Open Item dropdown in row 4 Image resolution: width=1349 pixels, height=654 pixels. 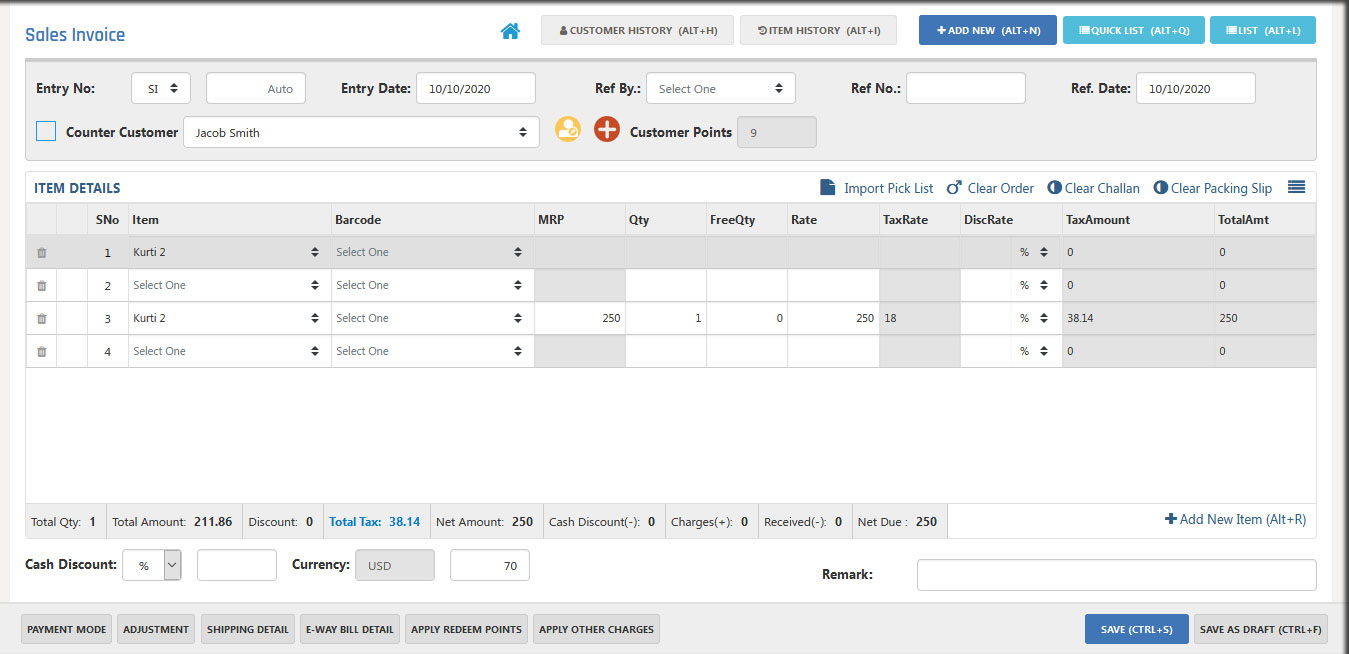click(x=230, y=351)
